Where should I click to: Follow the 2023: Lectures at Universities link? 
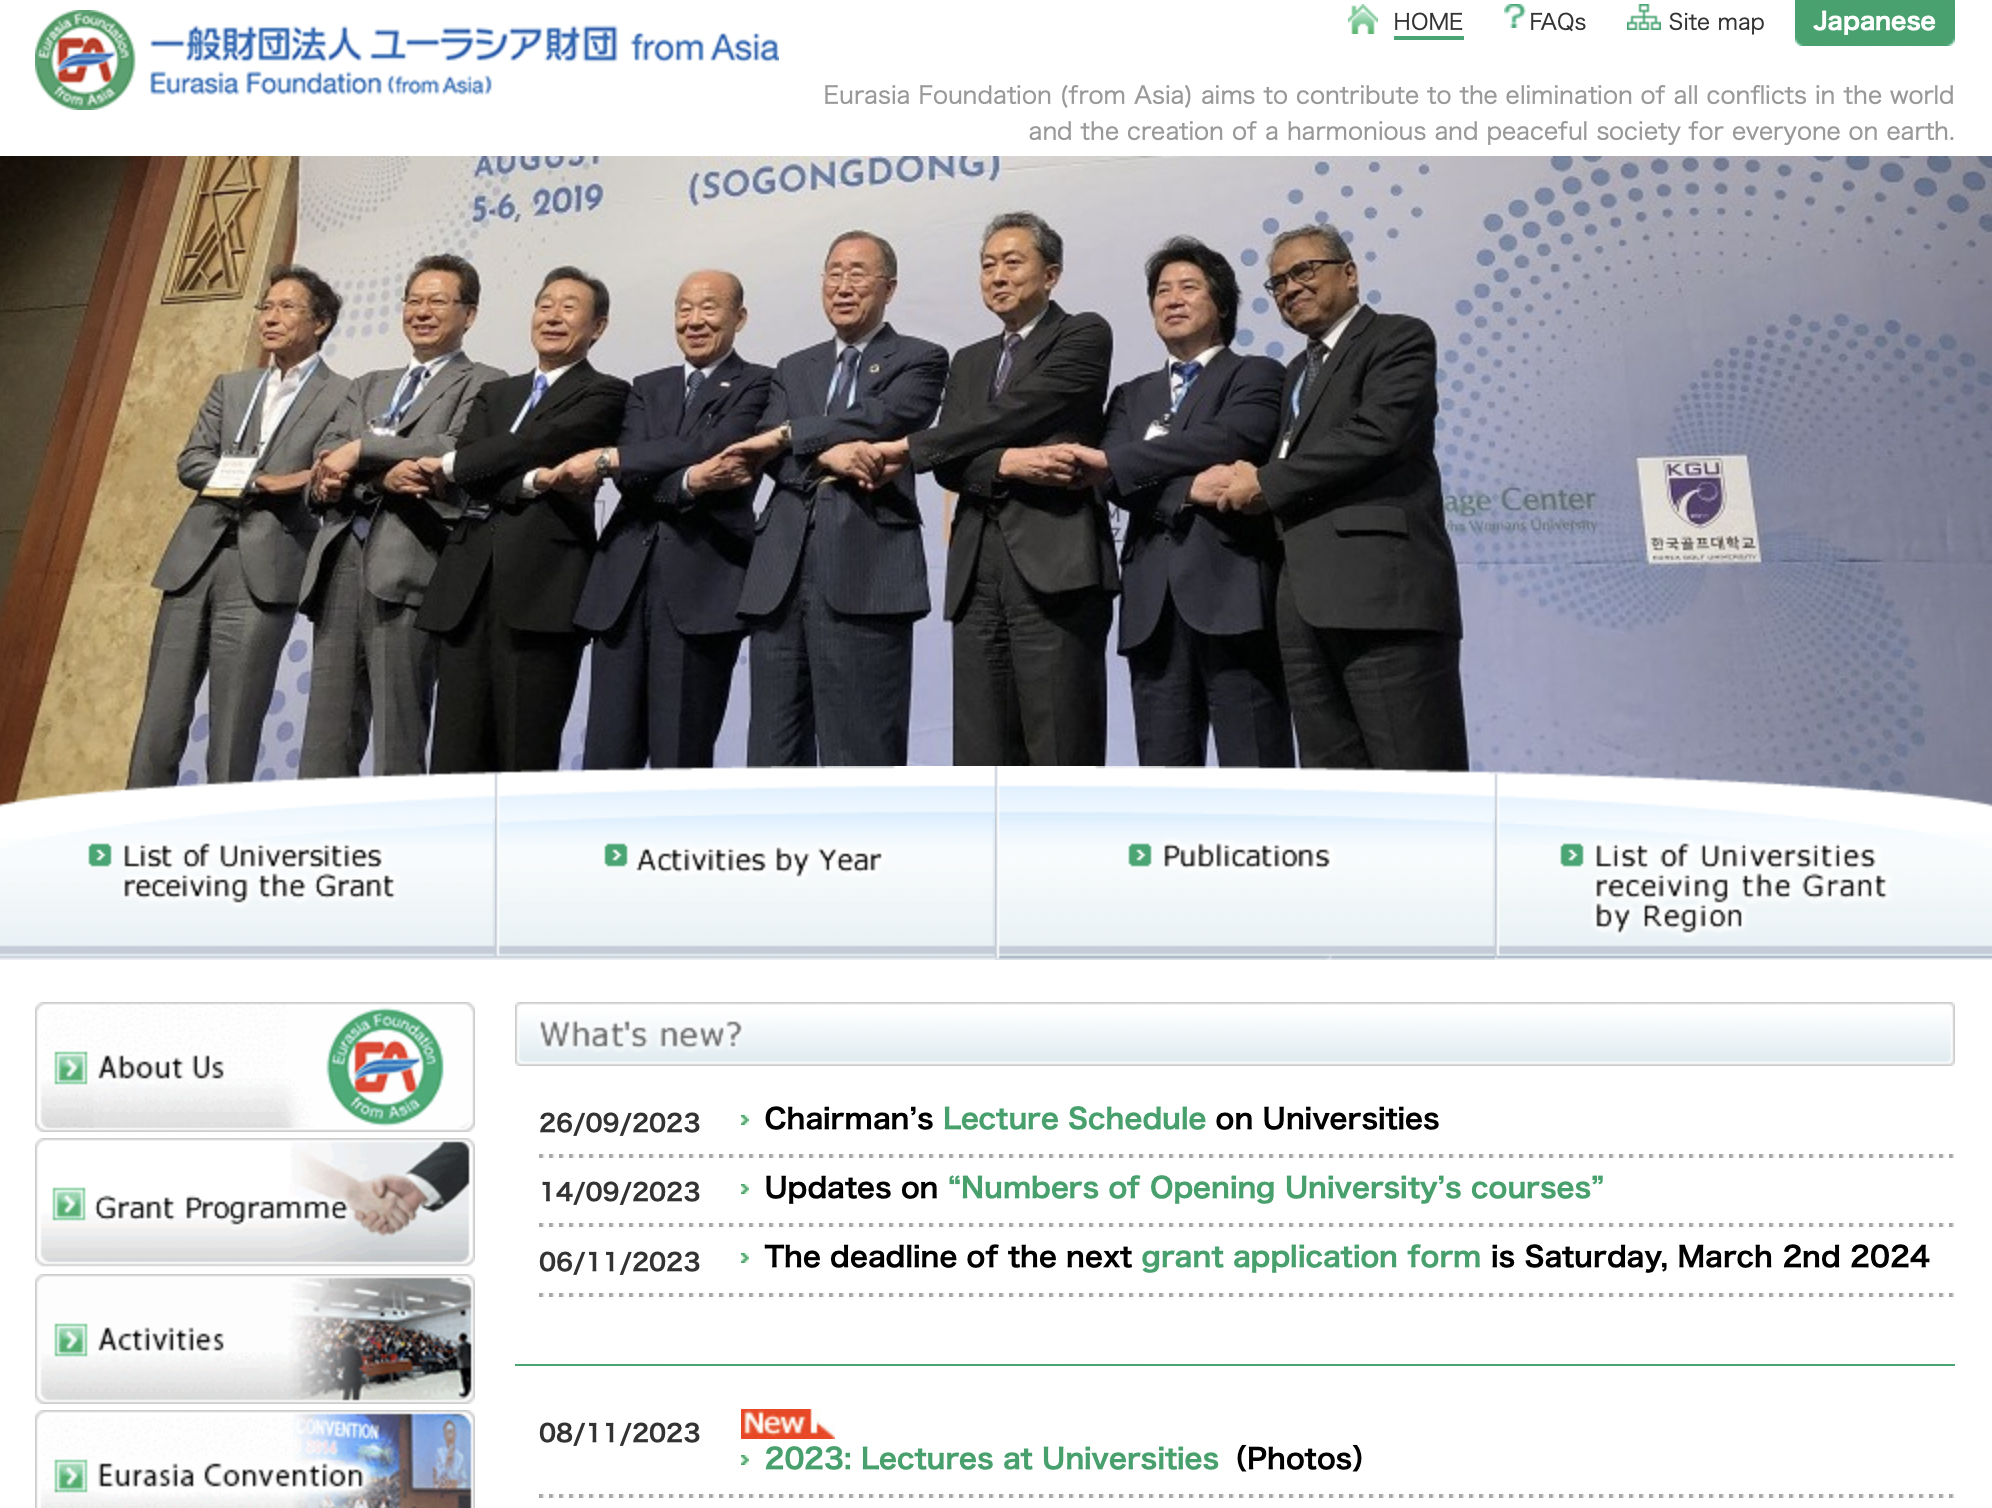(991, 1458)
